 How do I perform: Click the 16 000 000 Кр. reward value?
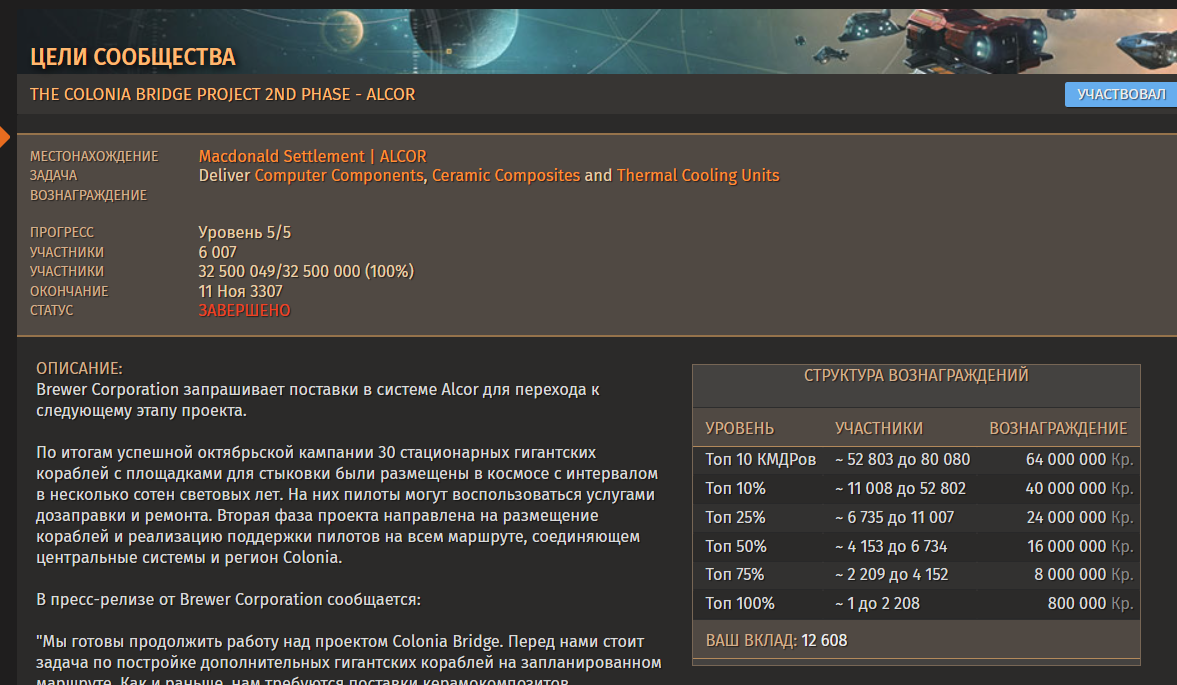tap(1080, 546)
